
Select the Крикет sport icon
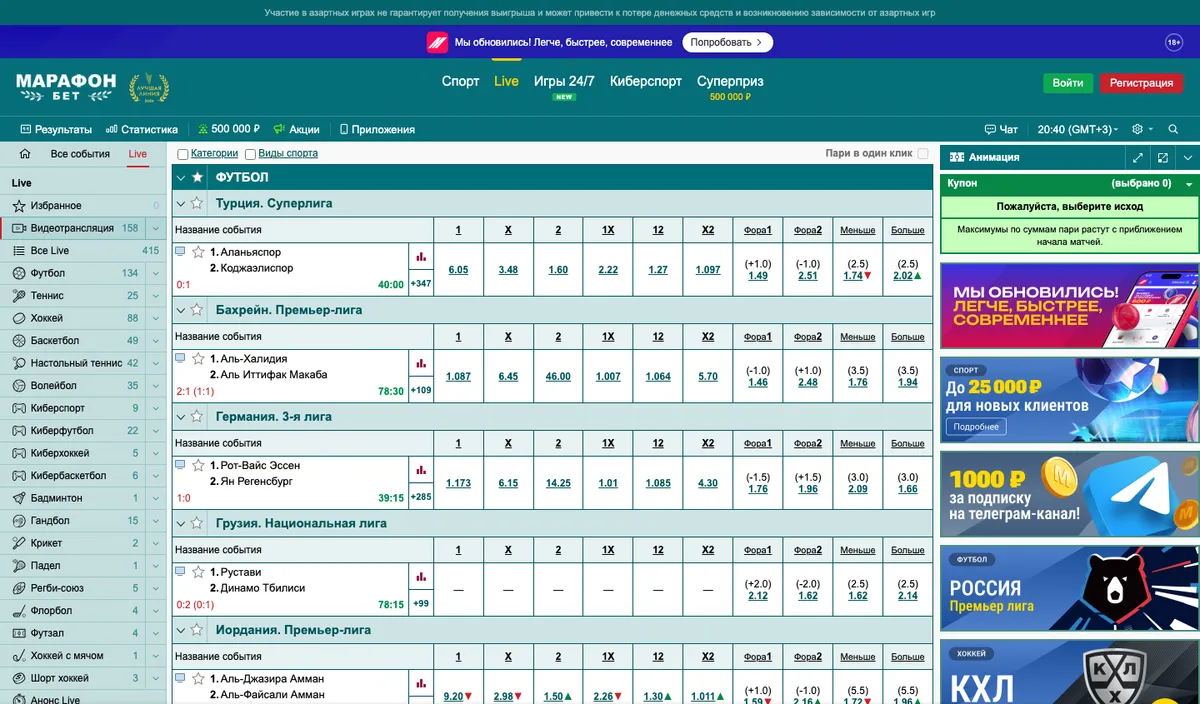coord(19,543)
